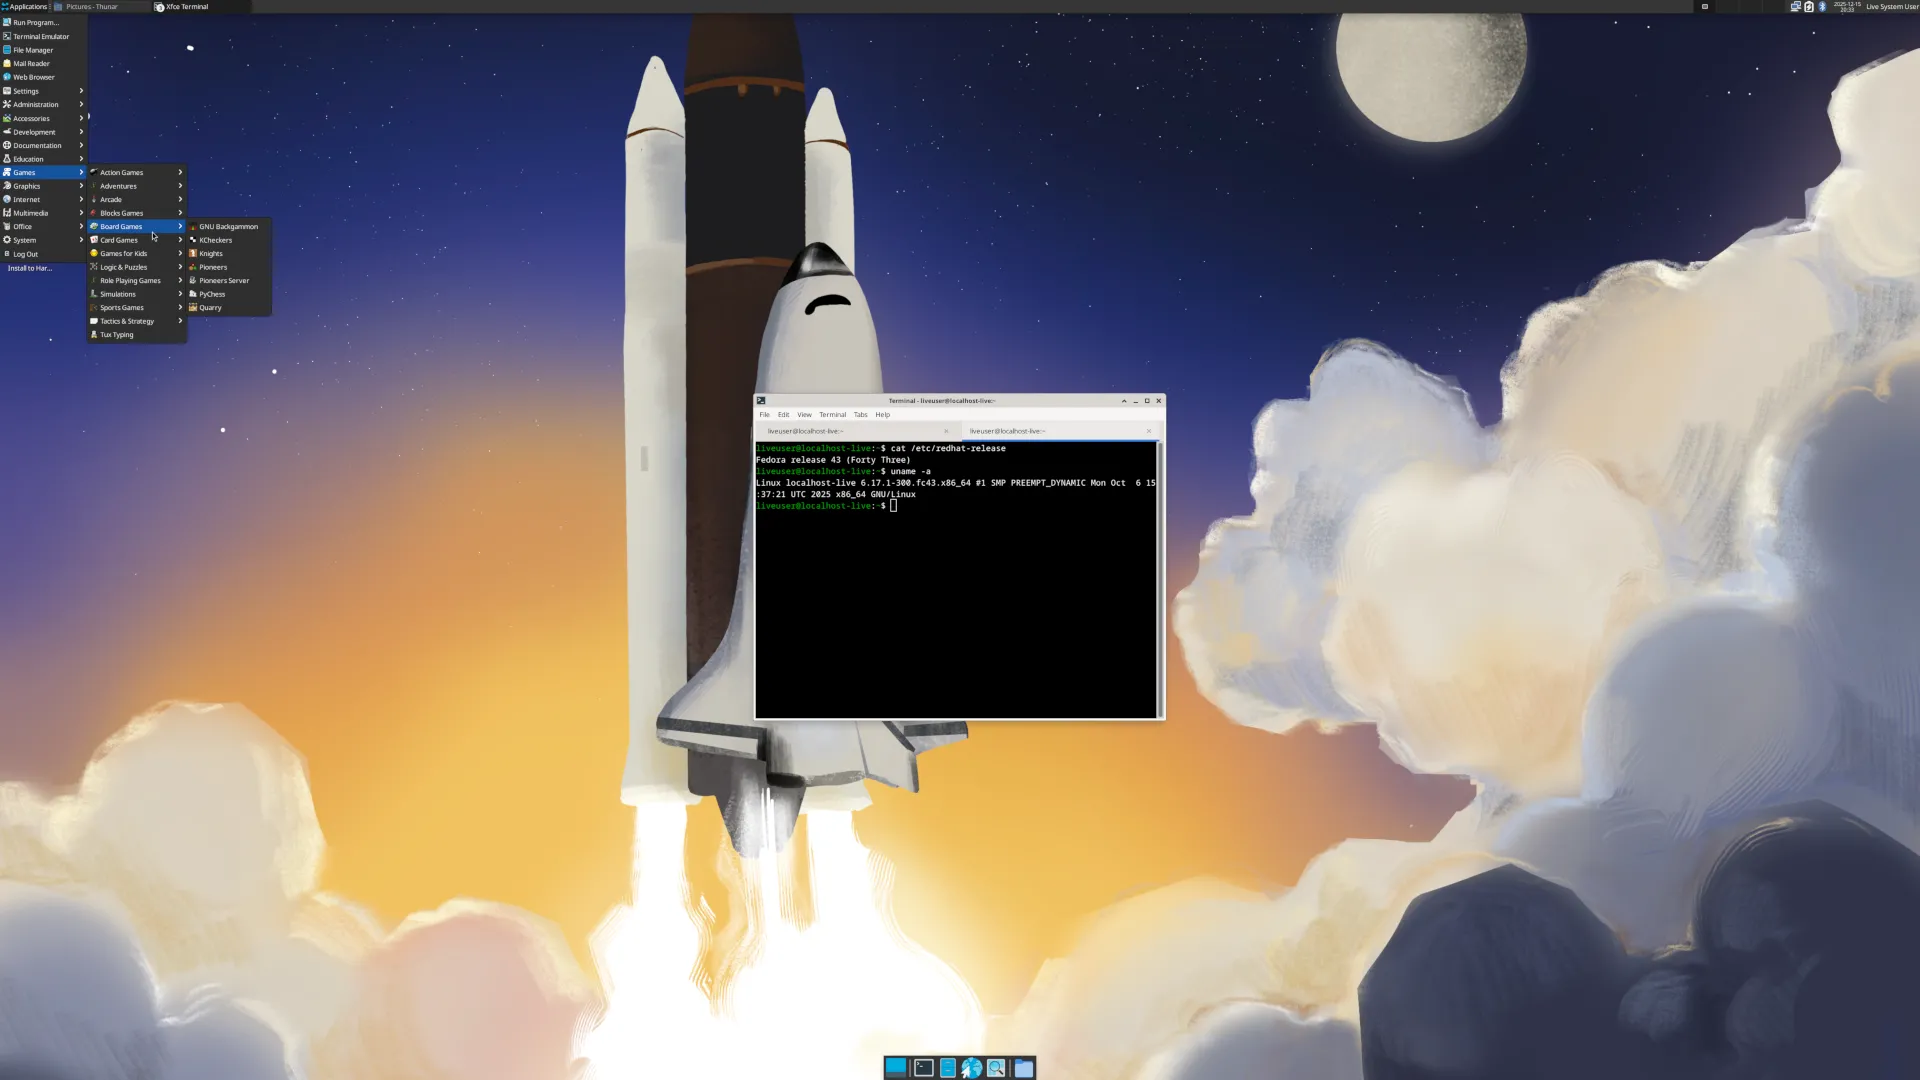Click Show Desktop icon in bottom dock
This screenshot has height=1080, width=1920.
[x=895, y=1067]
